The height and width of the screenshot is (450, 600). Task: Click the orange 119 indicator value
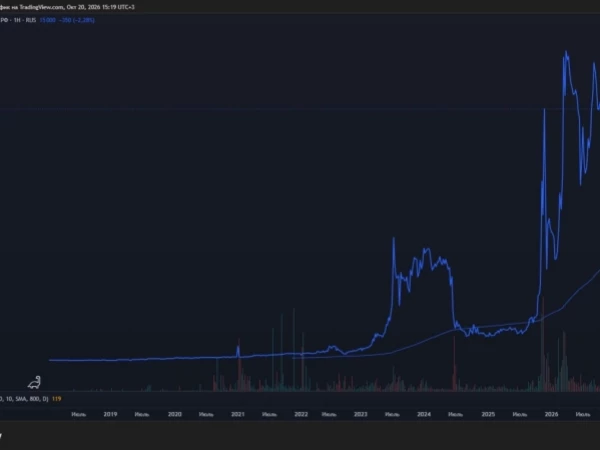pyautogui.click(x=56, y=399)
